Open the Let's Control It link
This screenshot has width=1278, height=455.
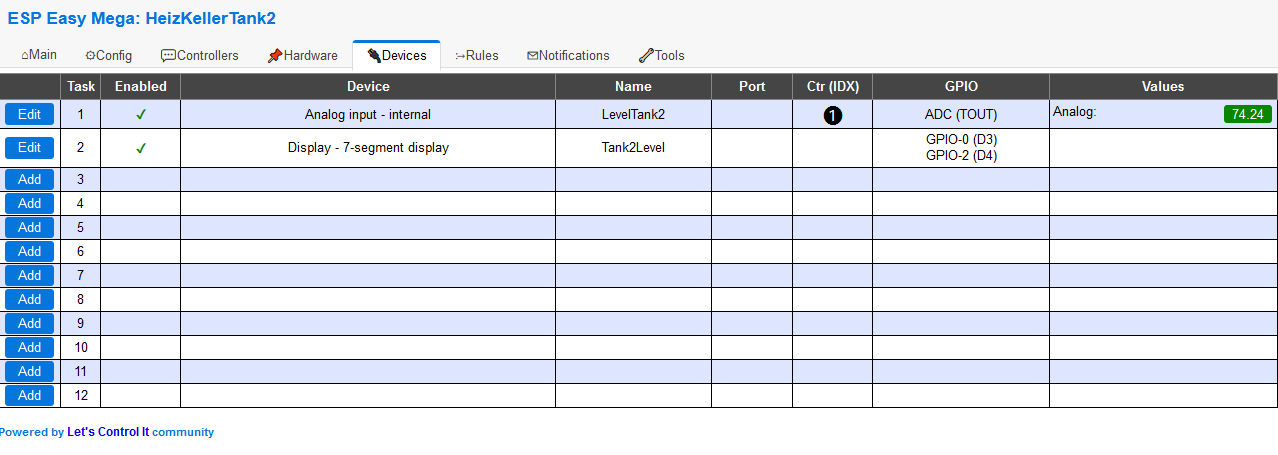(108, 432)
